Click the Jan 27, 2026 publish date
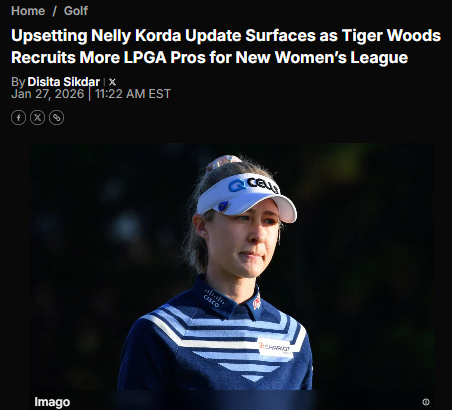 (x=48, y=94)
